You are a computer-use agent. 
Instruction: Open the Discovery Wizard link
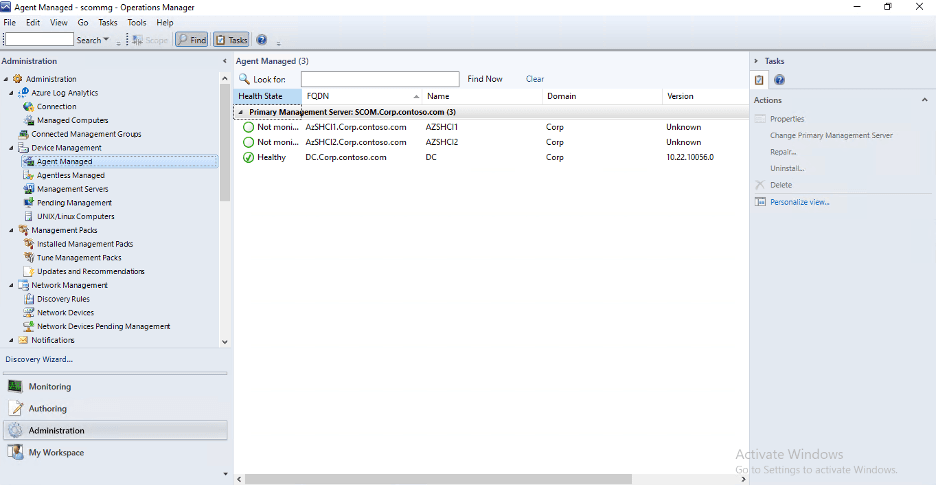point(39,359)
